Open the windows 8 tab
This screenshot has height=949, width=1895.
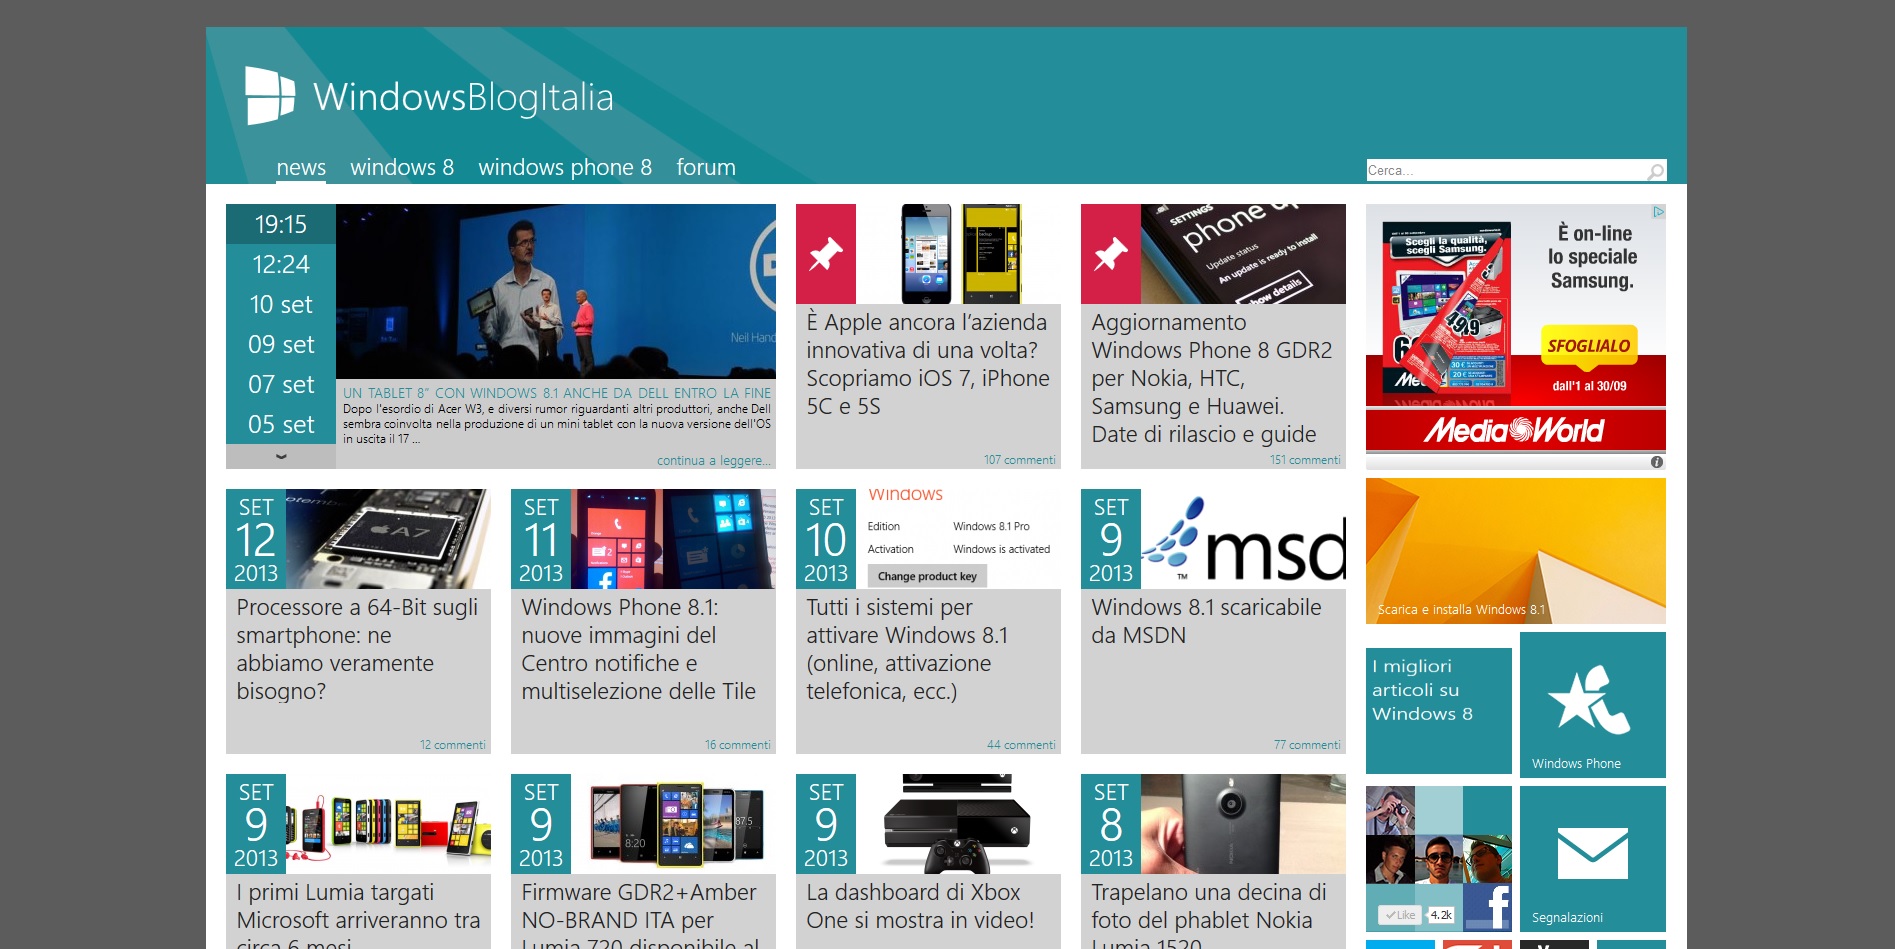pos(402,168)
